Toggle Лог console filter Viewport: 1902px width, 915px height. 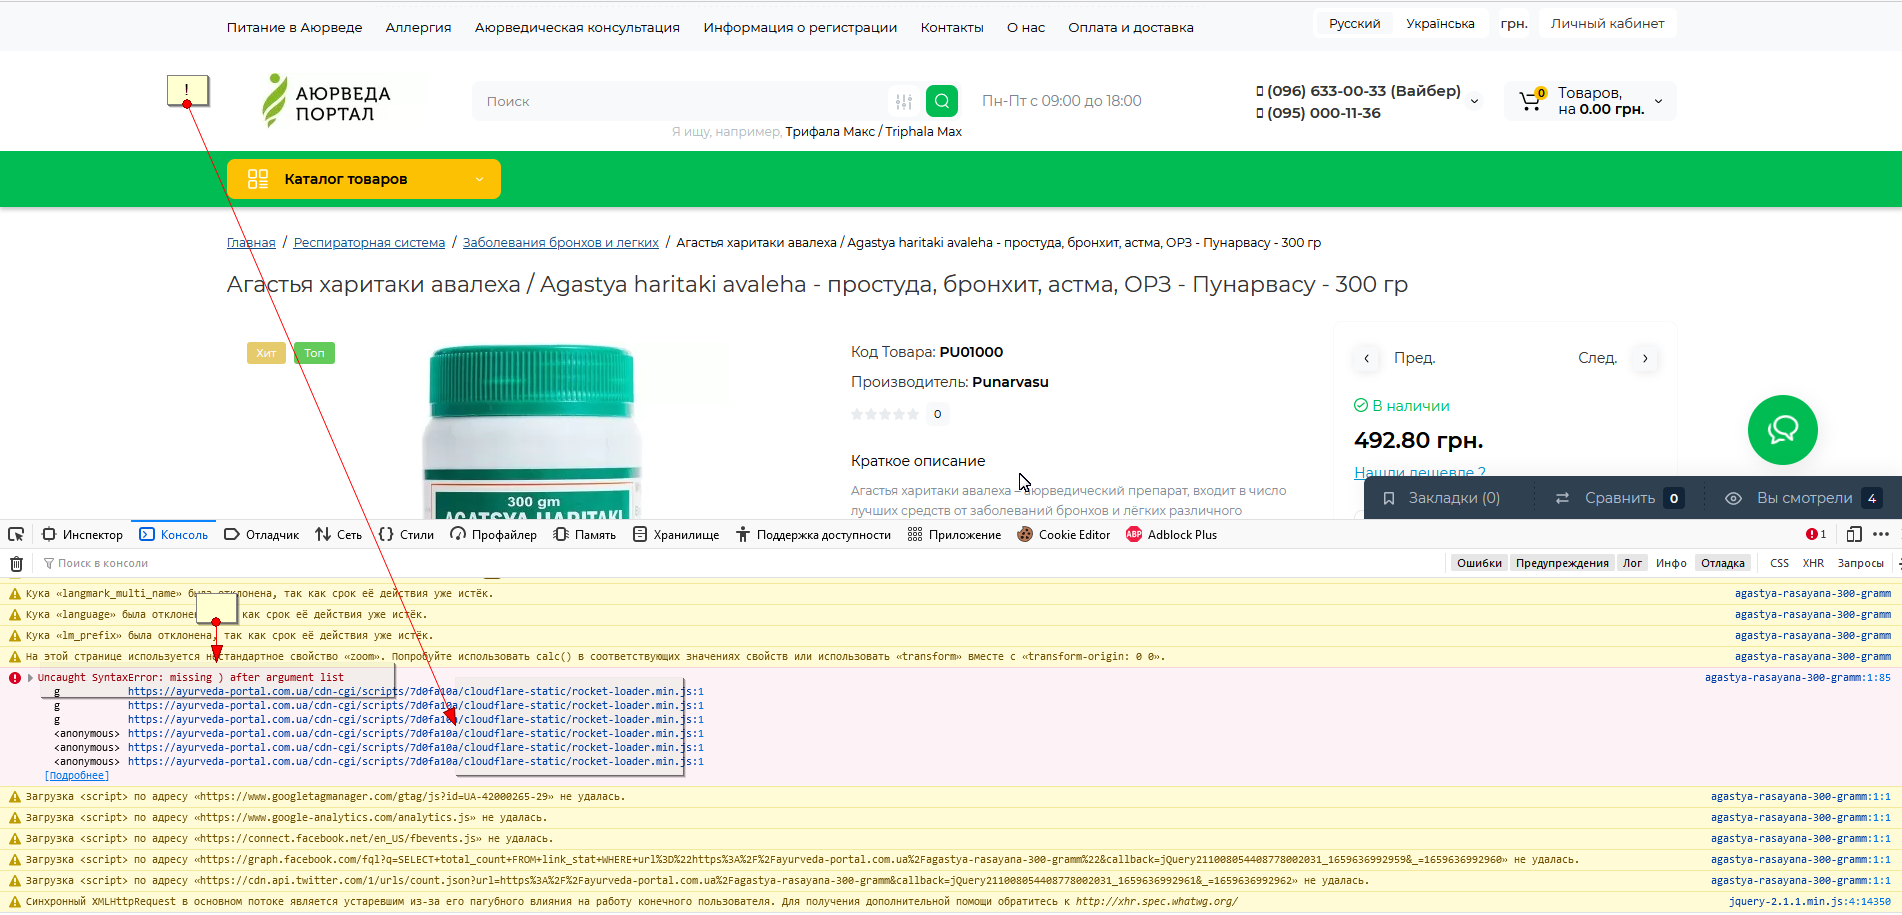tap(1632, 563)
